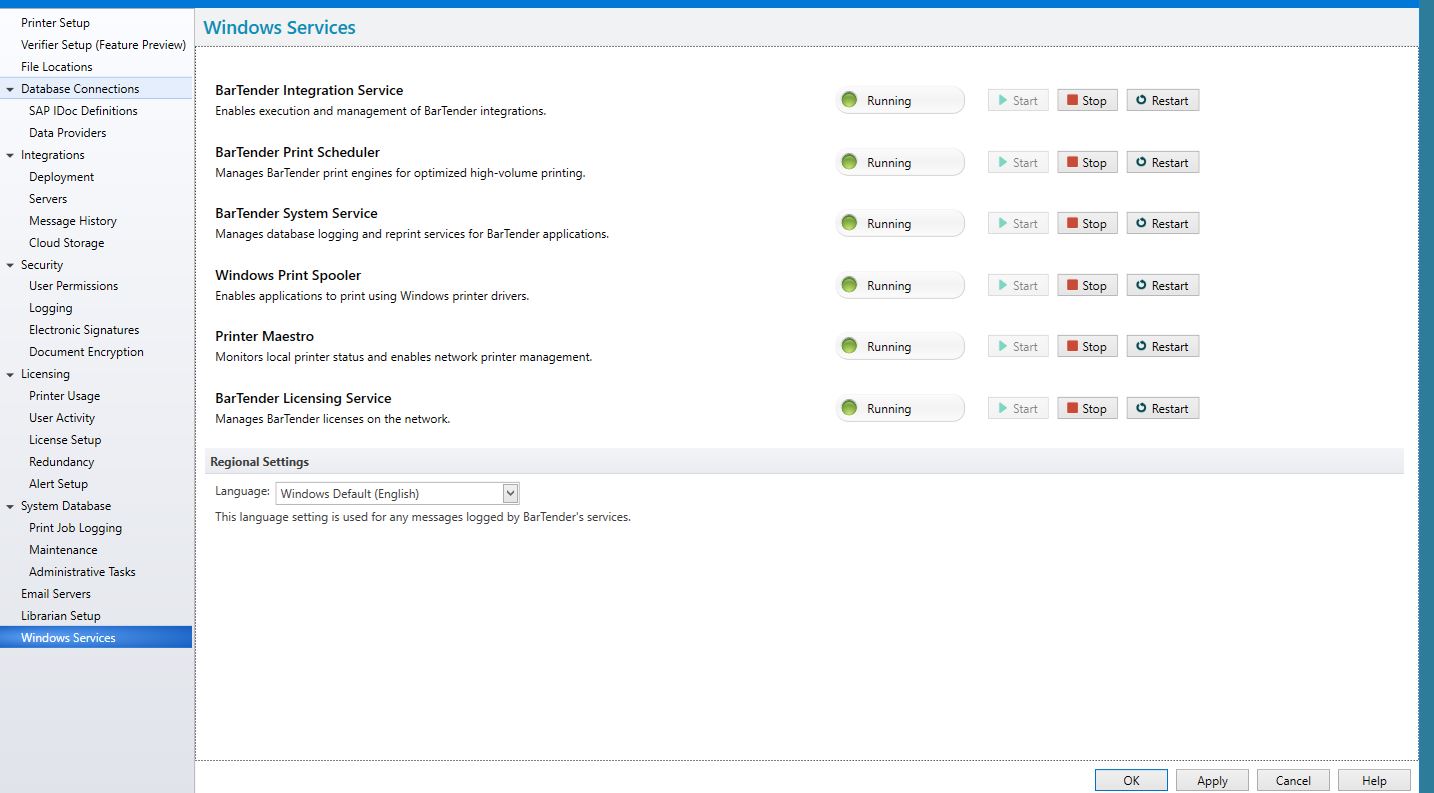Image resolution: width=1434 pixels, height=793 pixels.
Task: Open Electronic Signatures
Action: pyautogui.click(x=84, y=330)
